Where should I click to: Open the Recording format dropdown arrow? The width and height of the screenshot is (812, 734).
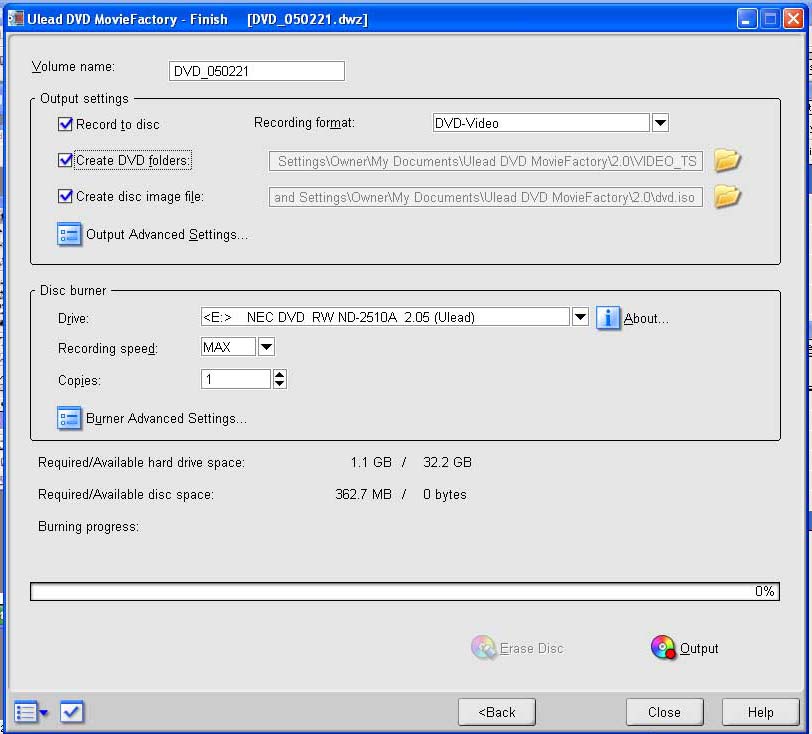pos(660,123)
